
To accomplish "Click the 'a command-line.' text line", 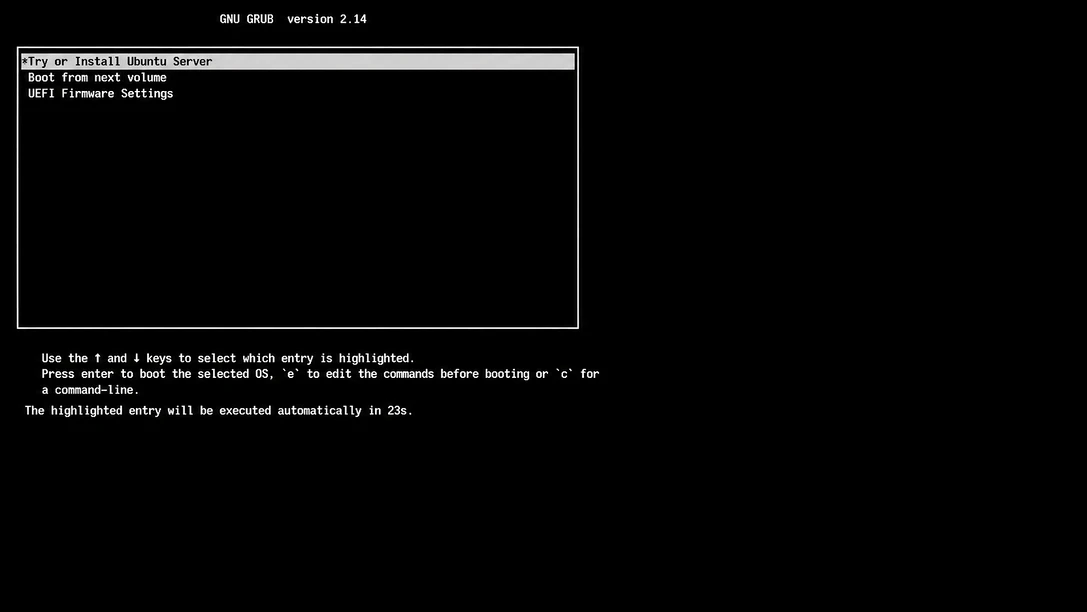I will (x=90, y=390).
